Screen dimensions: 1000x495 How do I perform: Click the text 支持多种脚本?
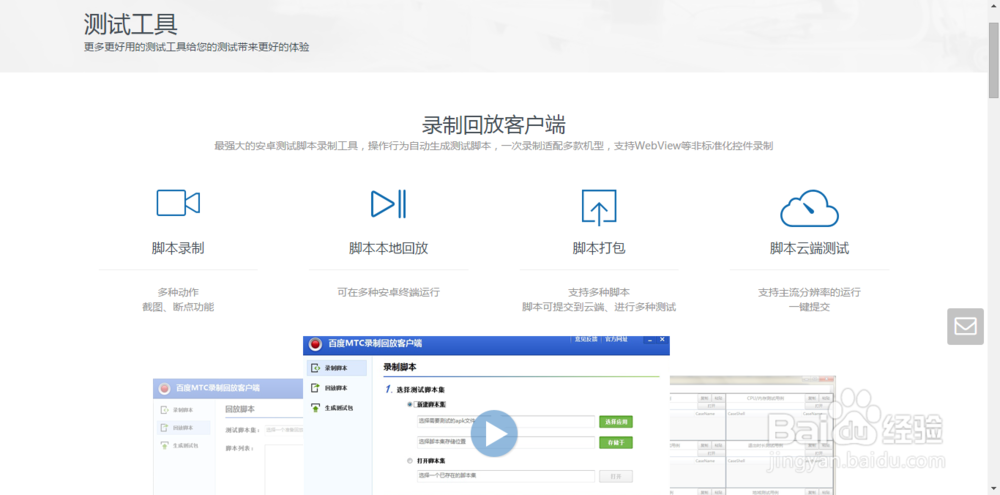pyautogui.click(x=599, y=292)
